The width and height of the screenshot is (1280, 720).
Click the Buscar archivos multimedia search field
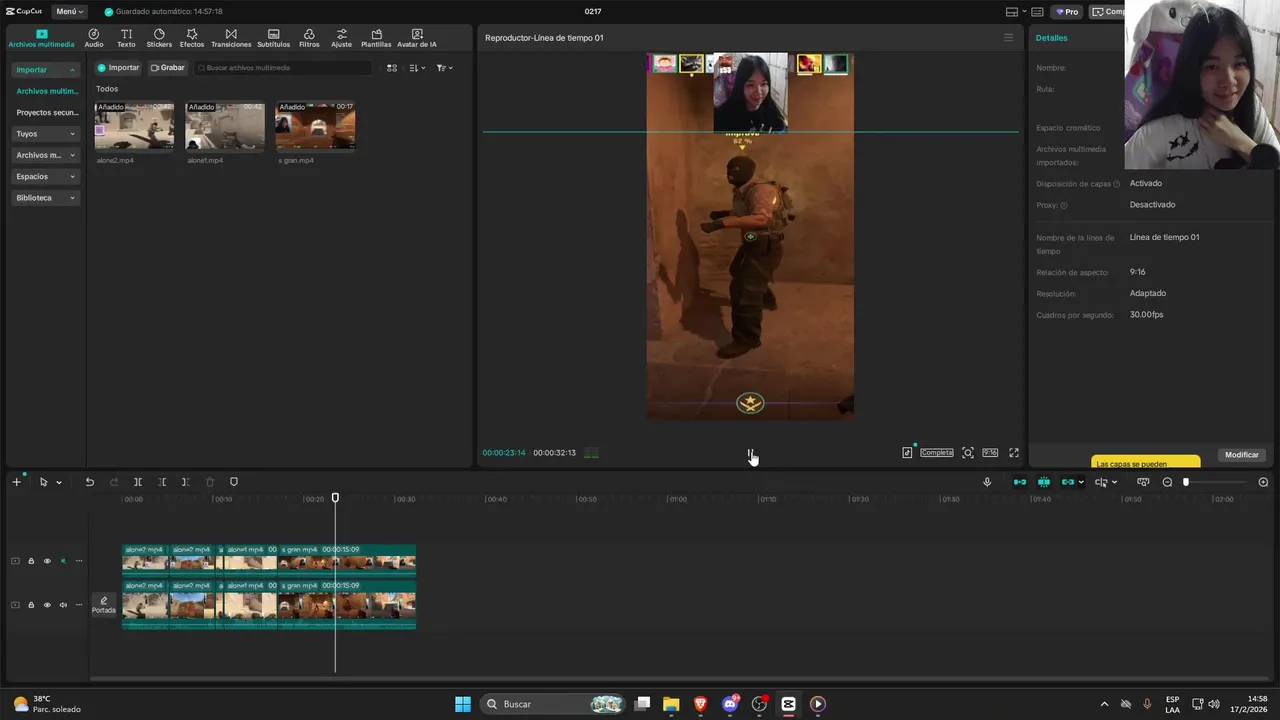(282, 68)
